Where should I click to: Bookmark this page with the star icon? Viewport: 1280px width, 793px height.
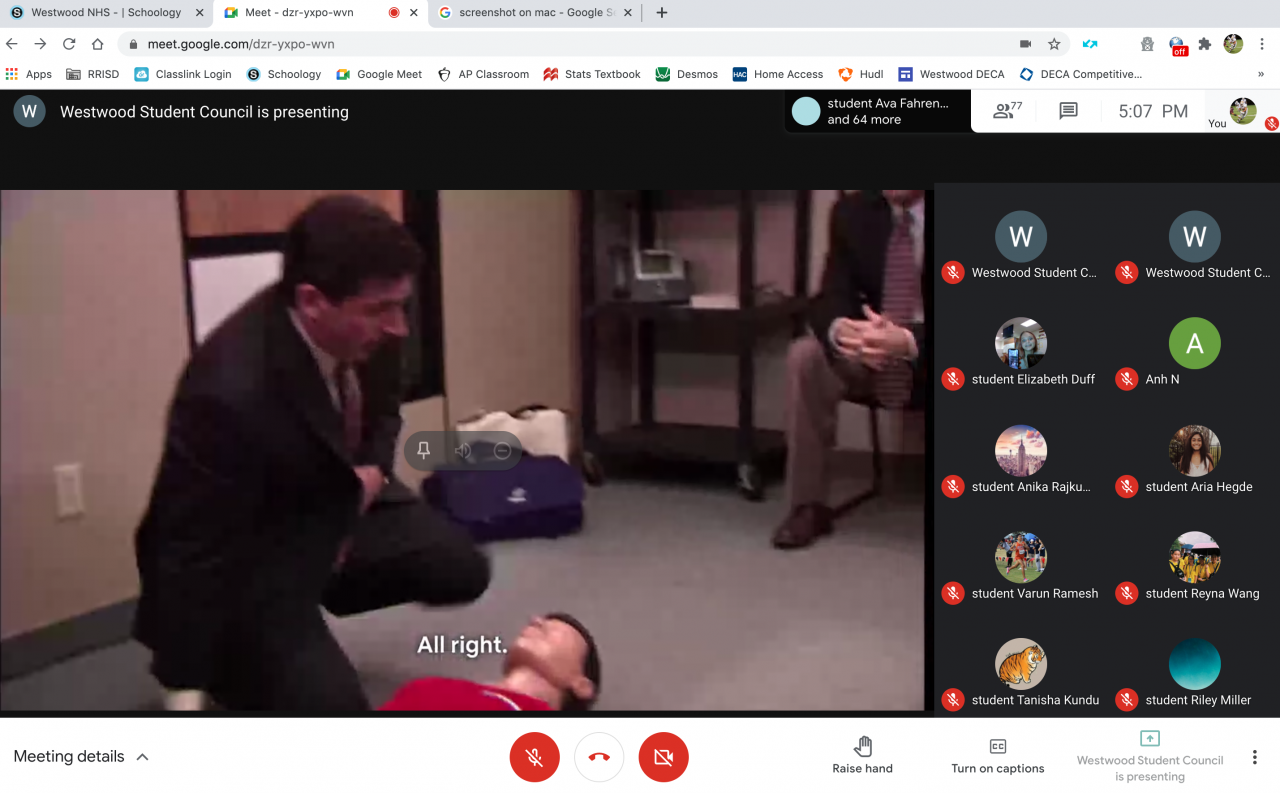click(x=1054, y=44)
